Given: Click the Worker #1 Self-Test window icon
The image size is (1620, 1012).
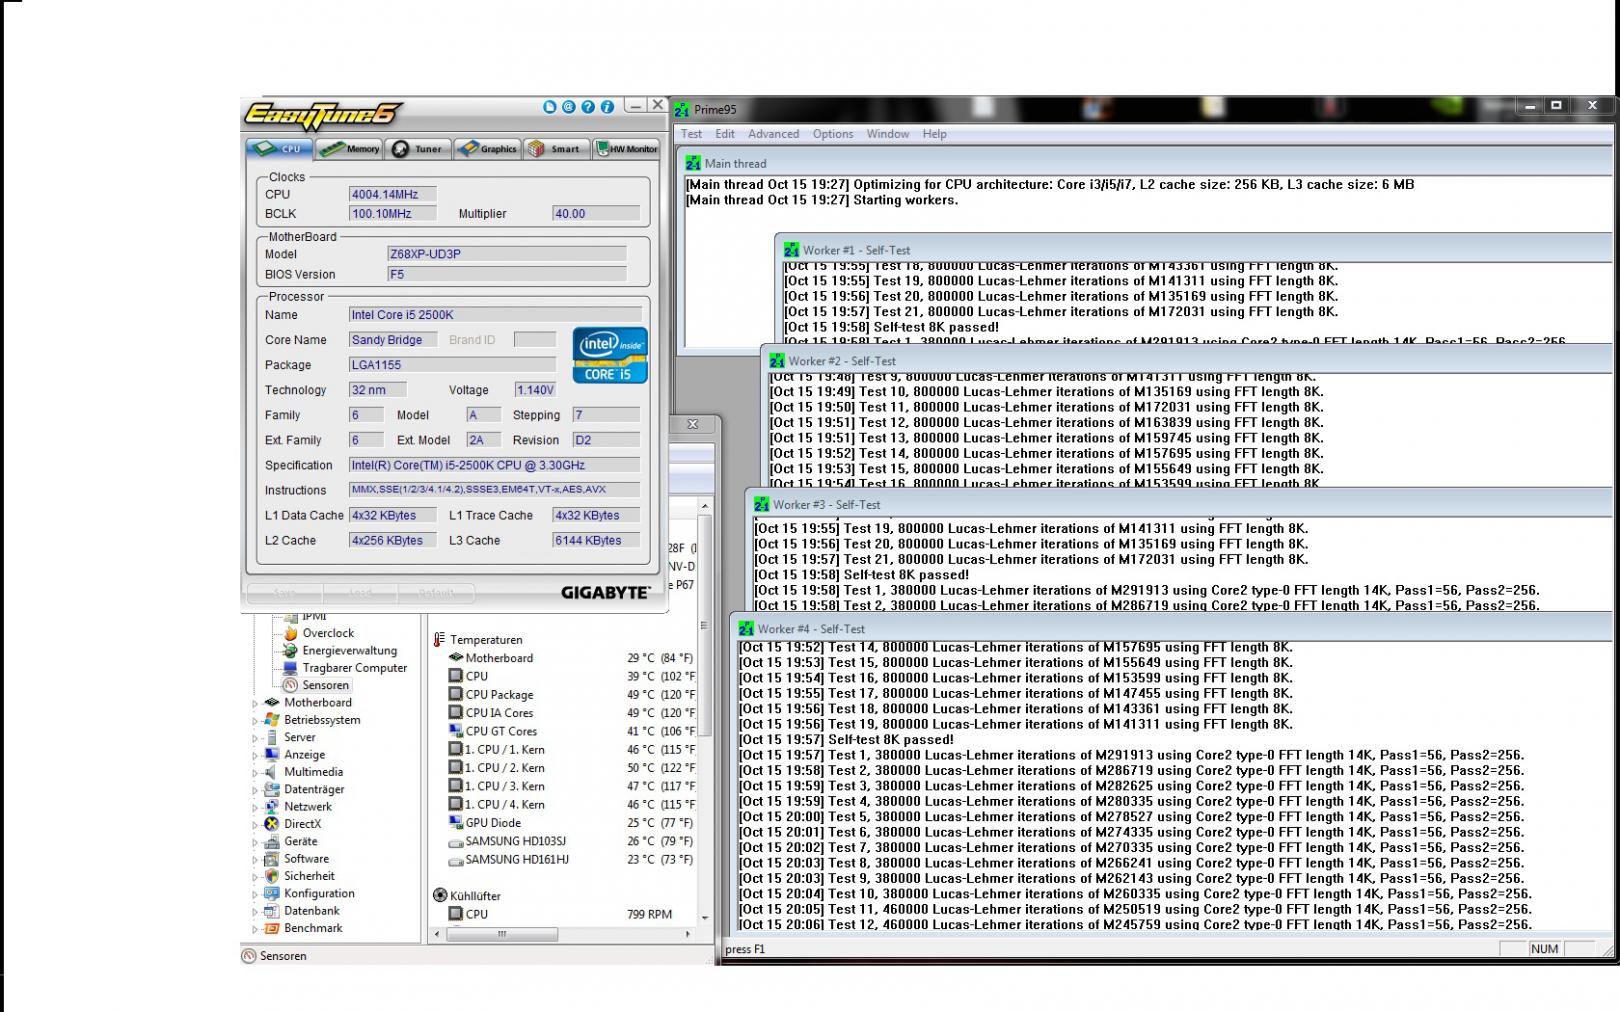Looking at the screenshot, I should point(792,250).
